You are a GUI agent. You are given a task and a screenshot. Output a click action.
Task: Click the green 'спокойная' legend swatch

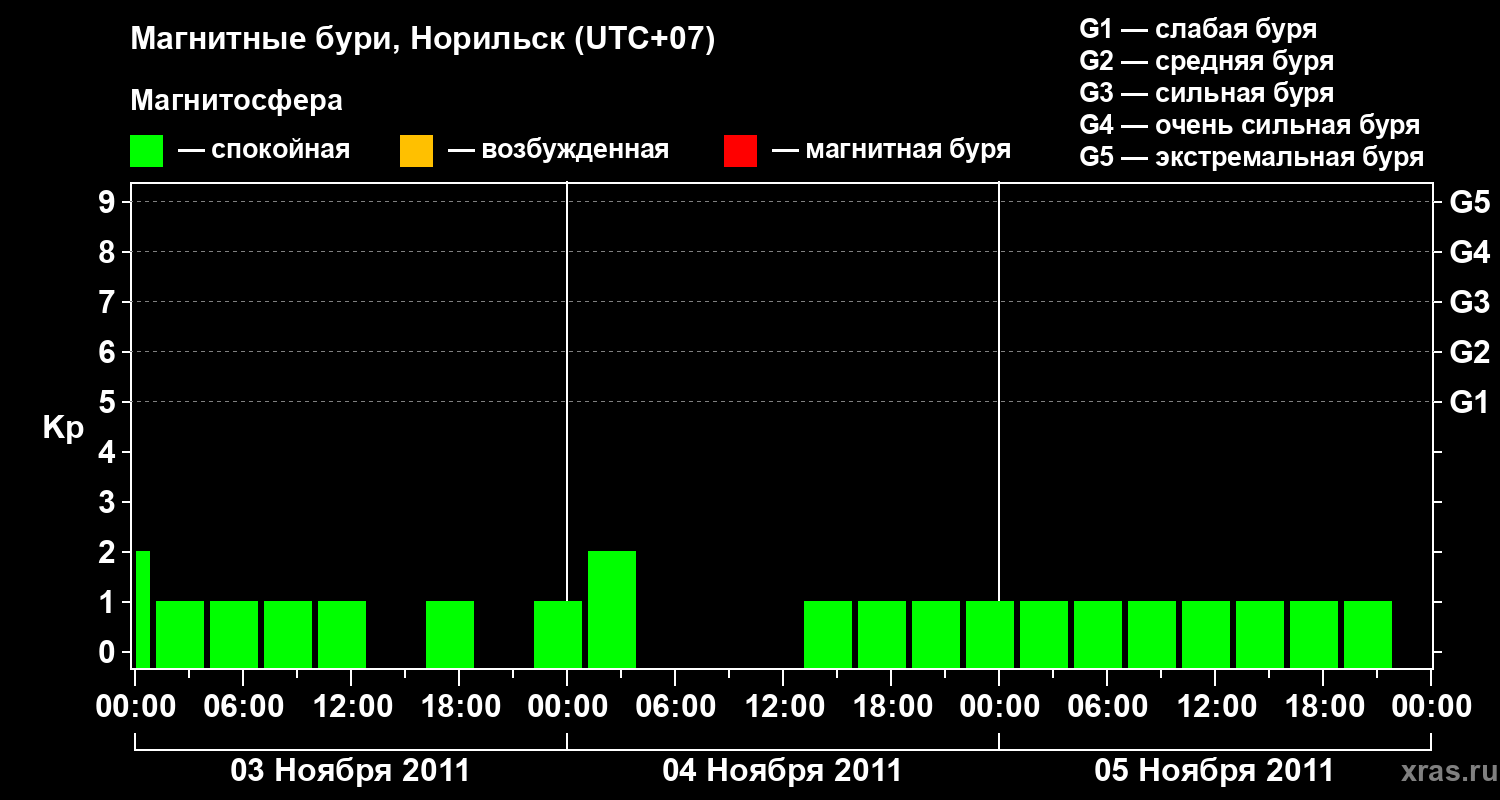pos(147,151)
